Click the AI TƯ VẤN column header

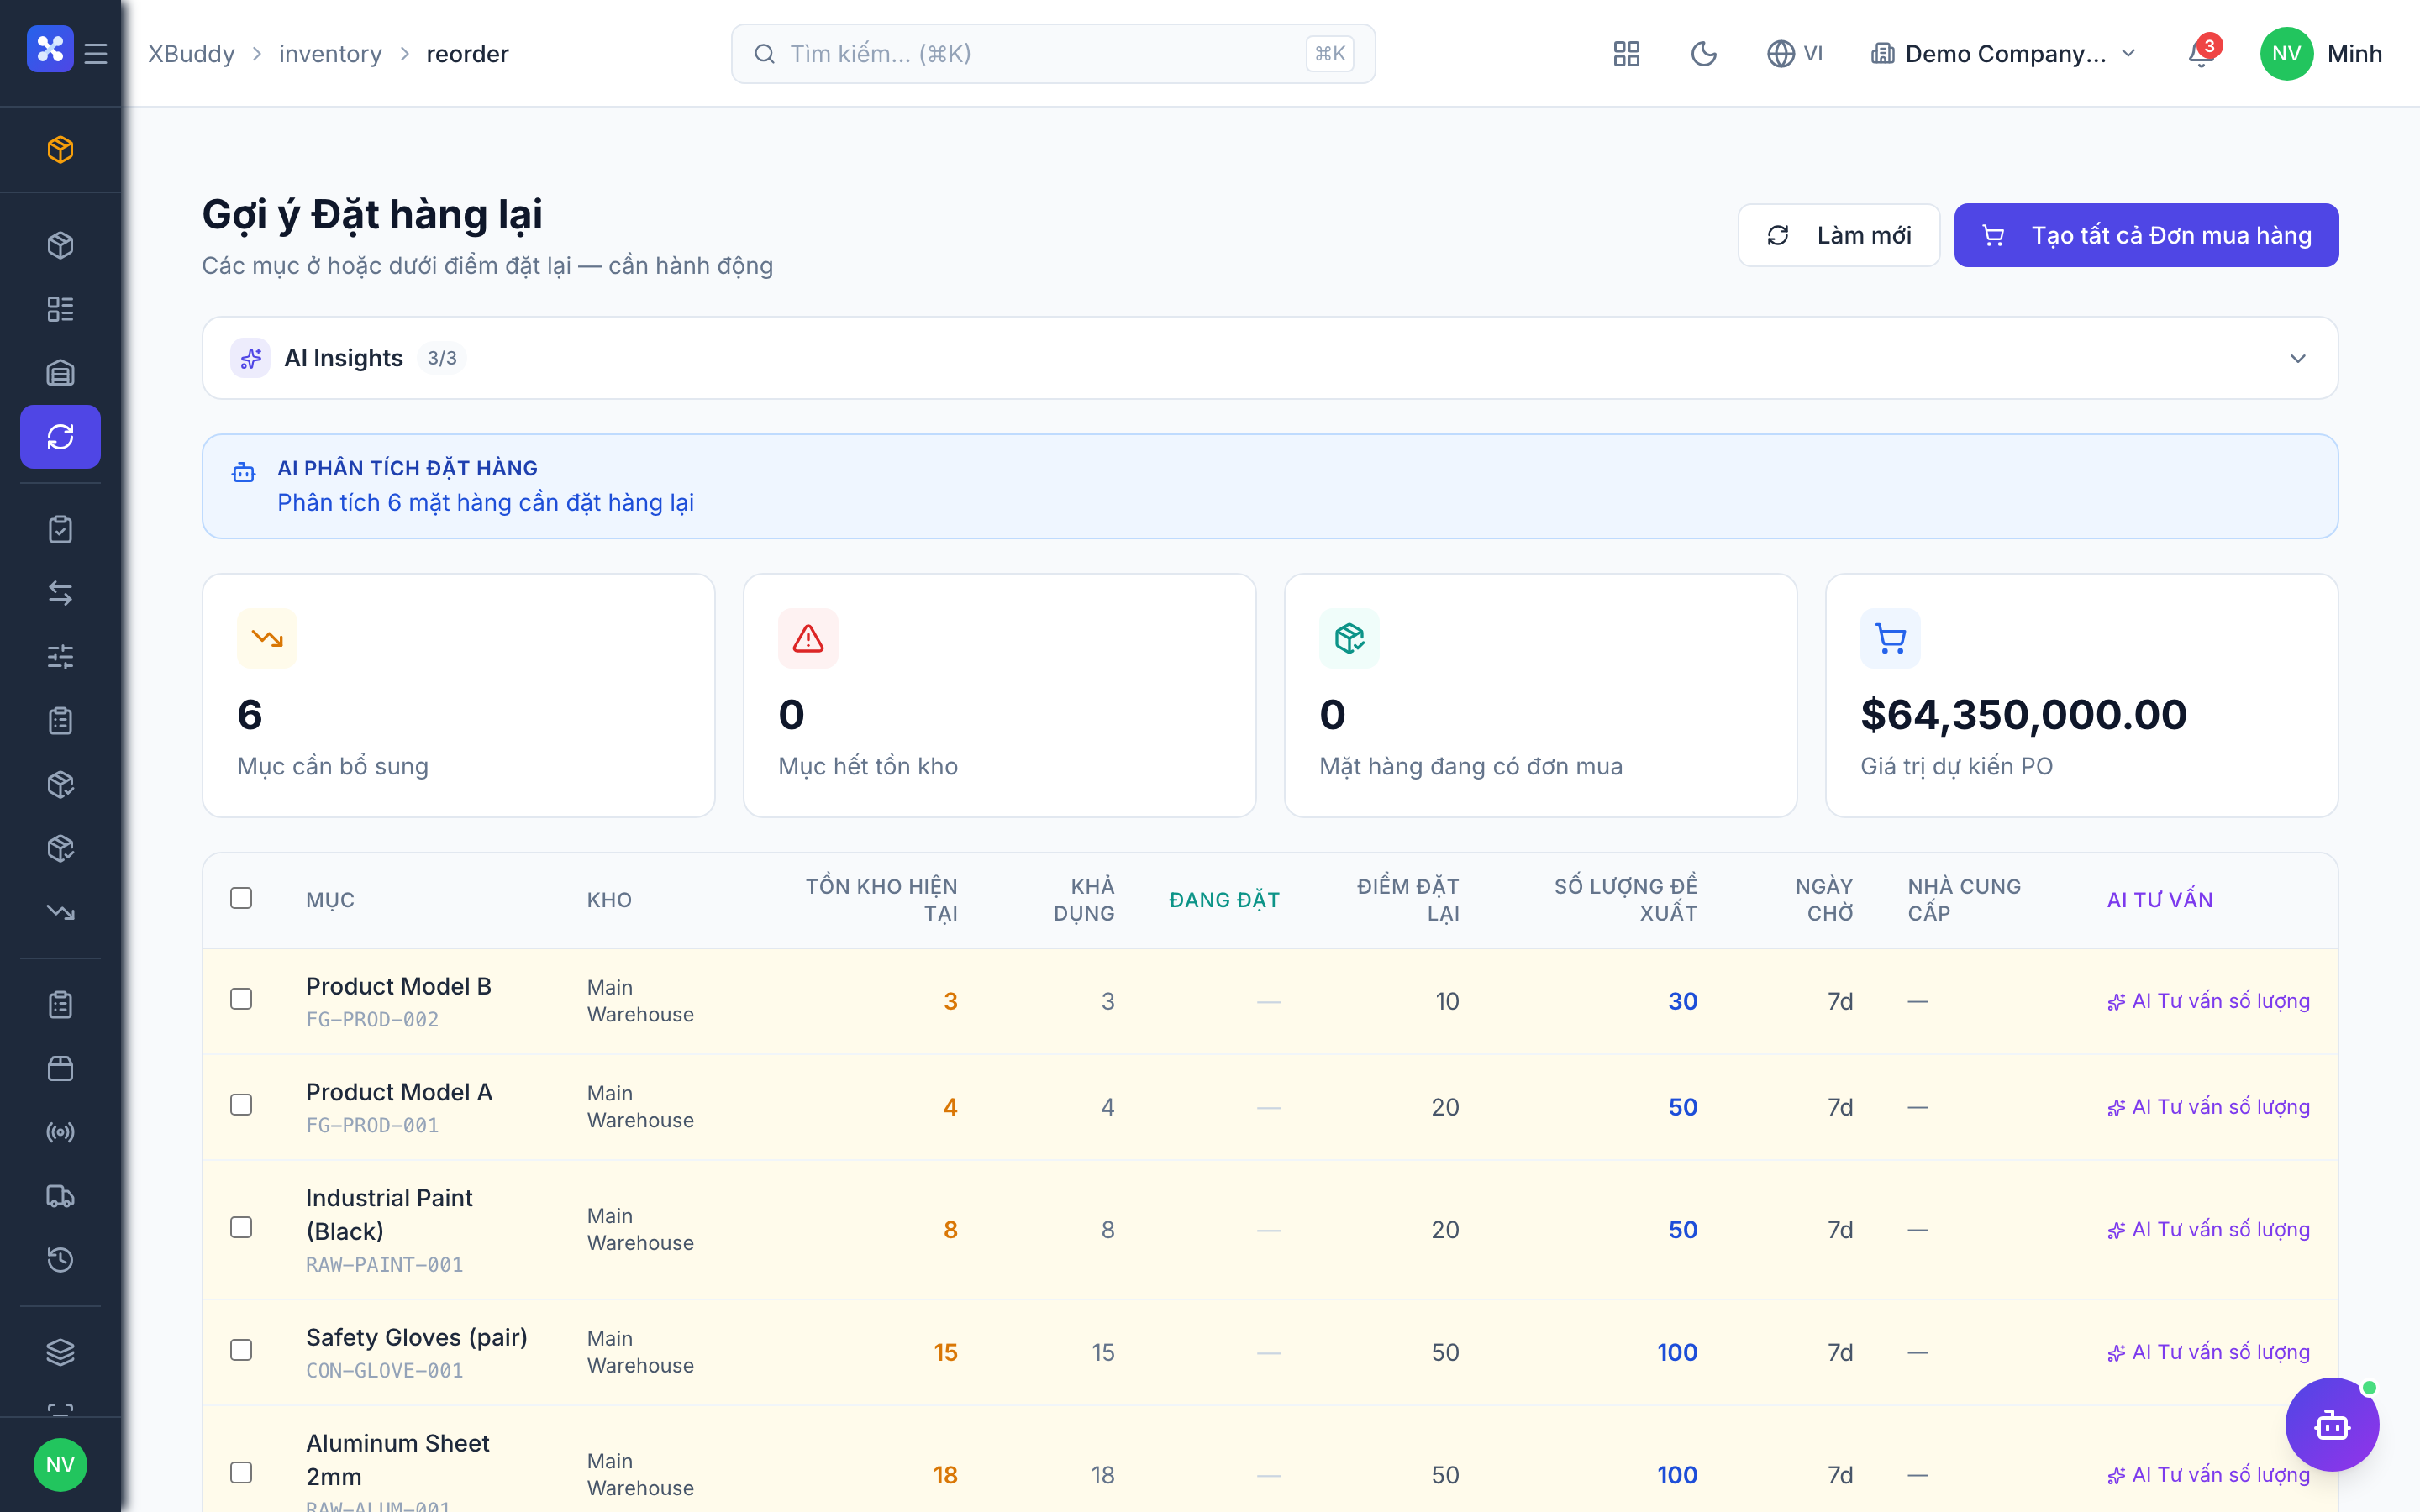pyautogui.click(x=2160, y=900)
